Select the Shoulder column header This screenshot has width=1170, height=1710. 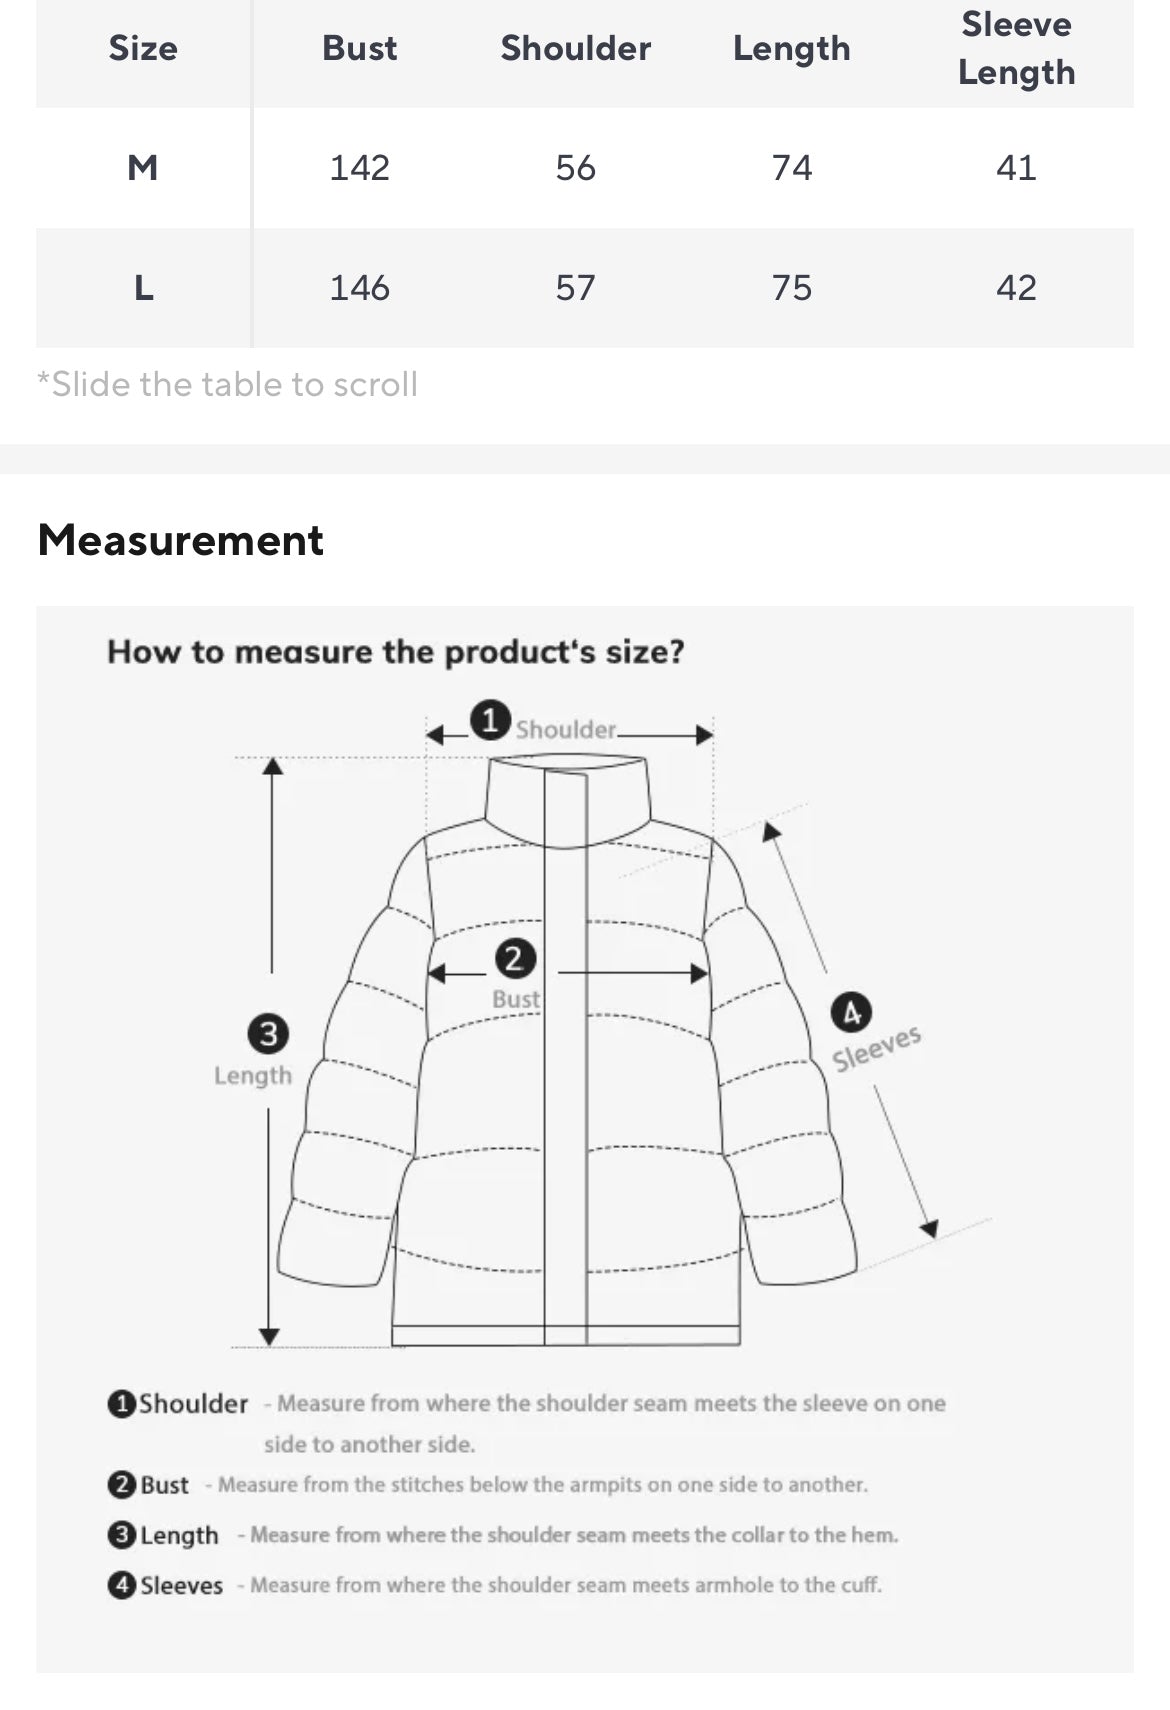[575, 48]
